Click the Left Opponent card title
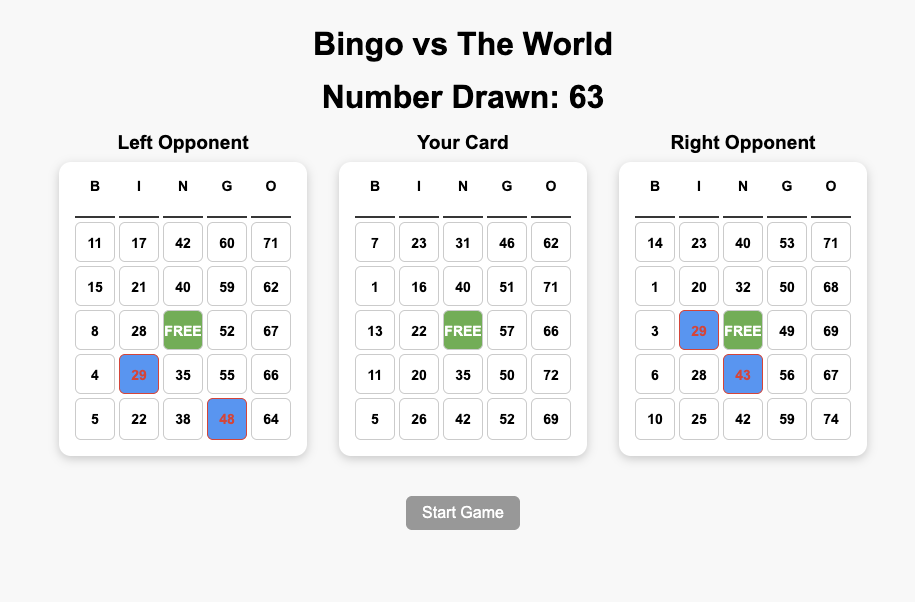915x602 pixels. pos(183,143)
